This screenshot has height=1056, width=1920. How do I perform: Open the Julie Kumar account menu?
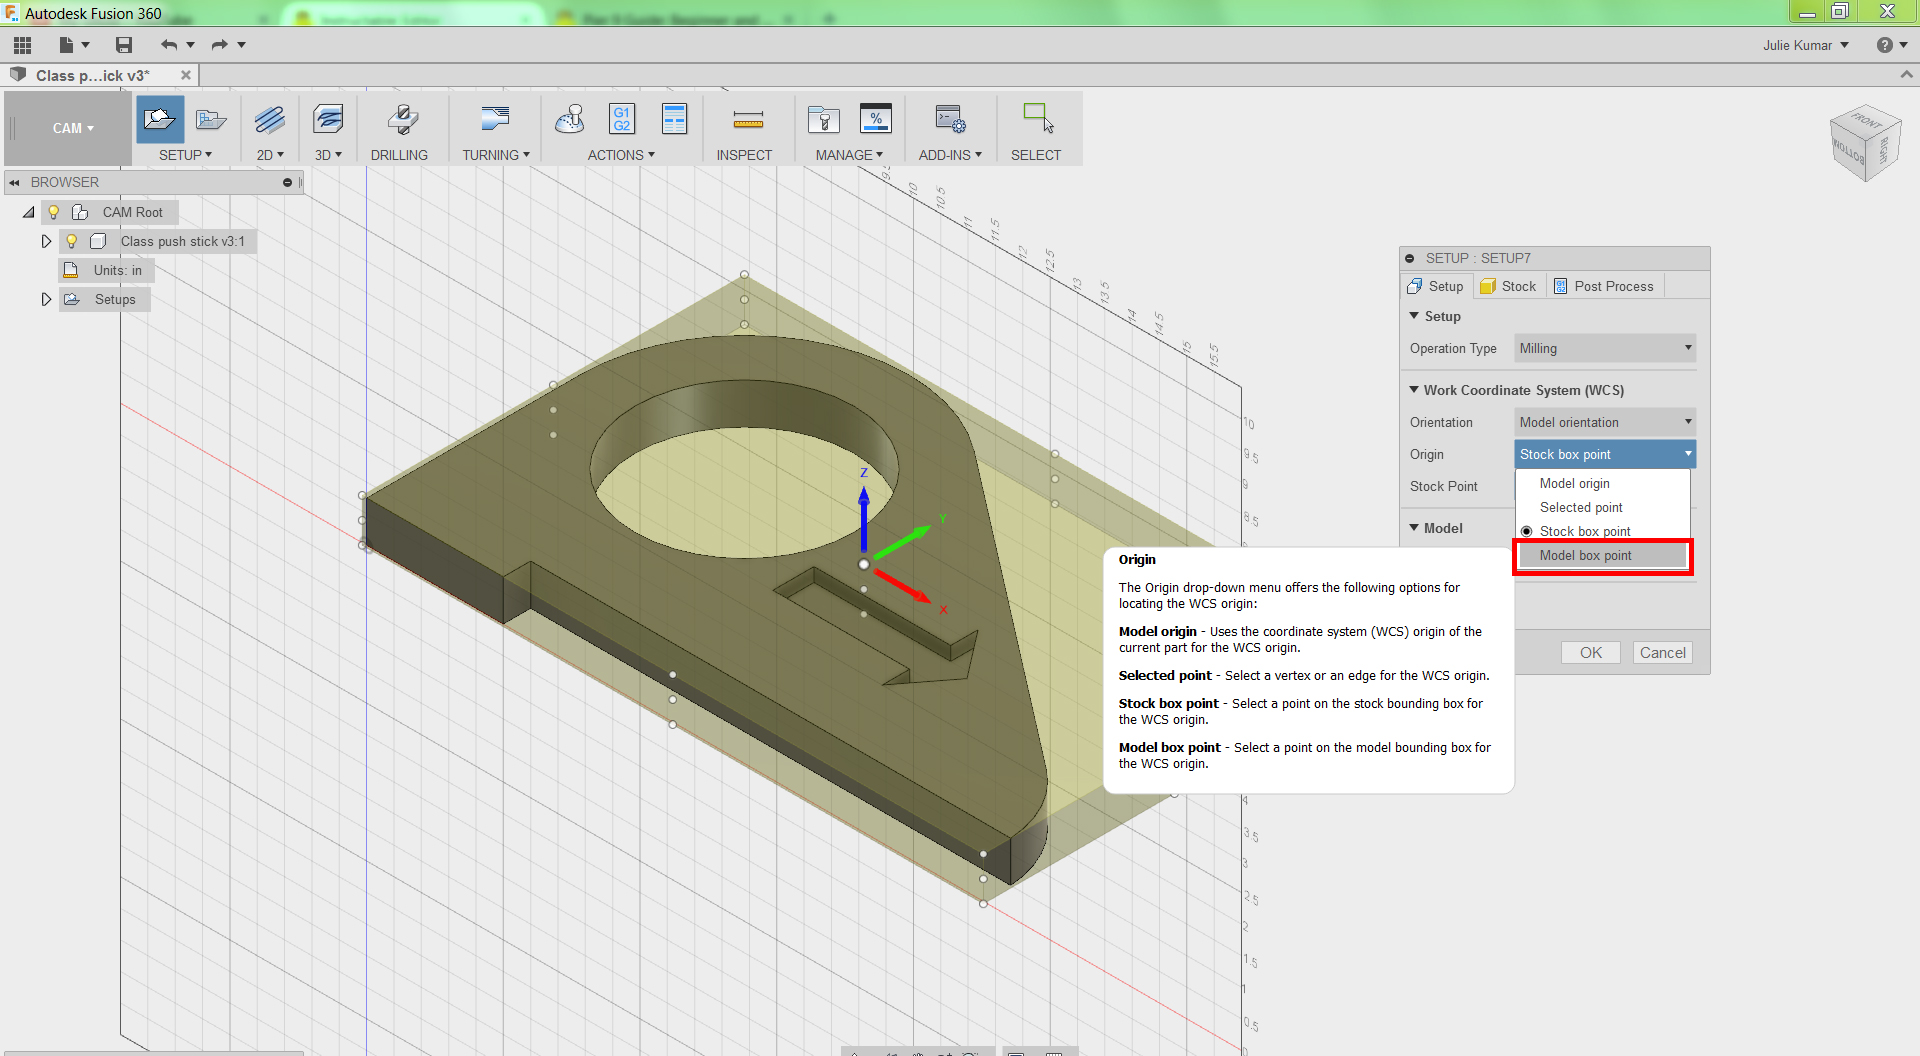[x=1806, y=45]
